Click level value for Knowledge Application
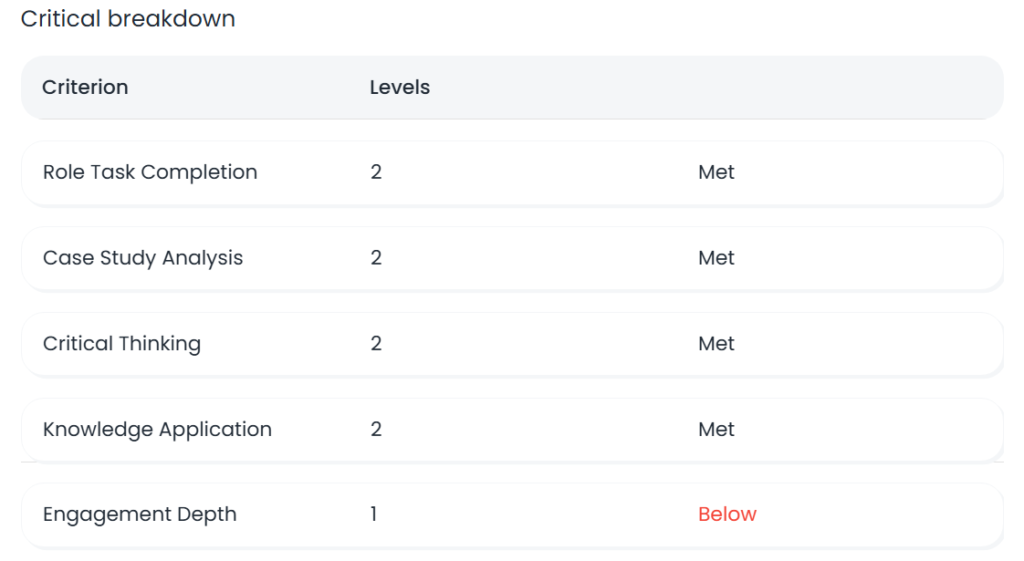Image resolution: width=1024 pixels, height=561 pixels. [376, 429]
